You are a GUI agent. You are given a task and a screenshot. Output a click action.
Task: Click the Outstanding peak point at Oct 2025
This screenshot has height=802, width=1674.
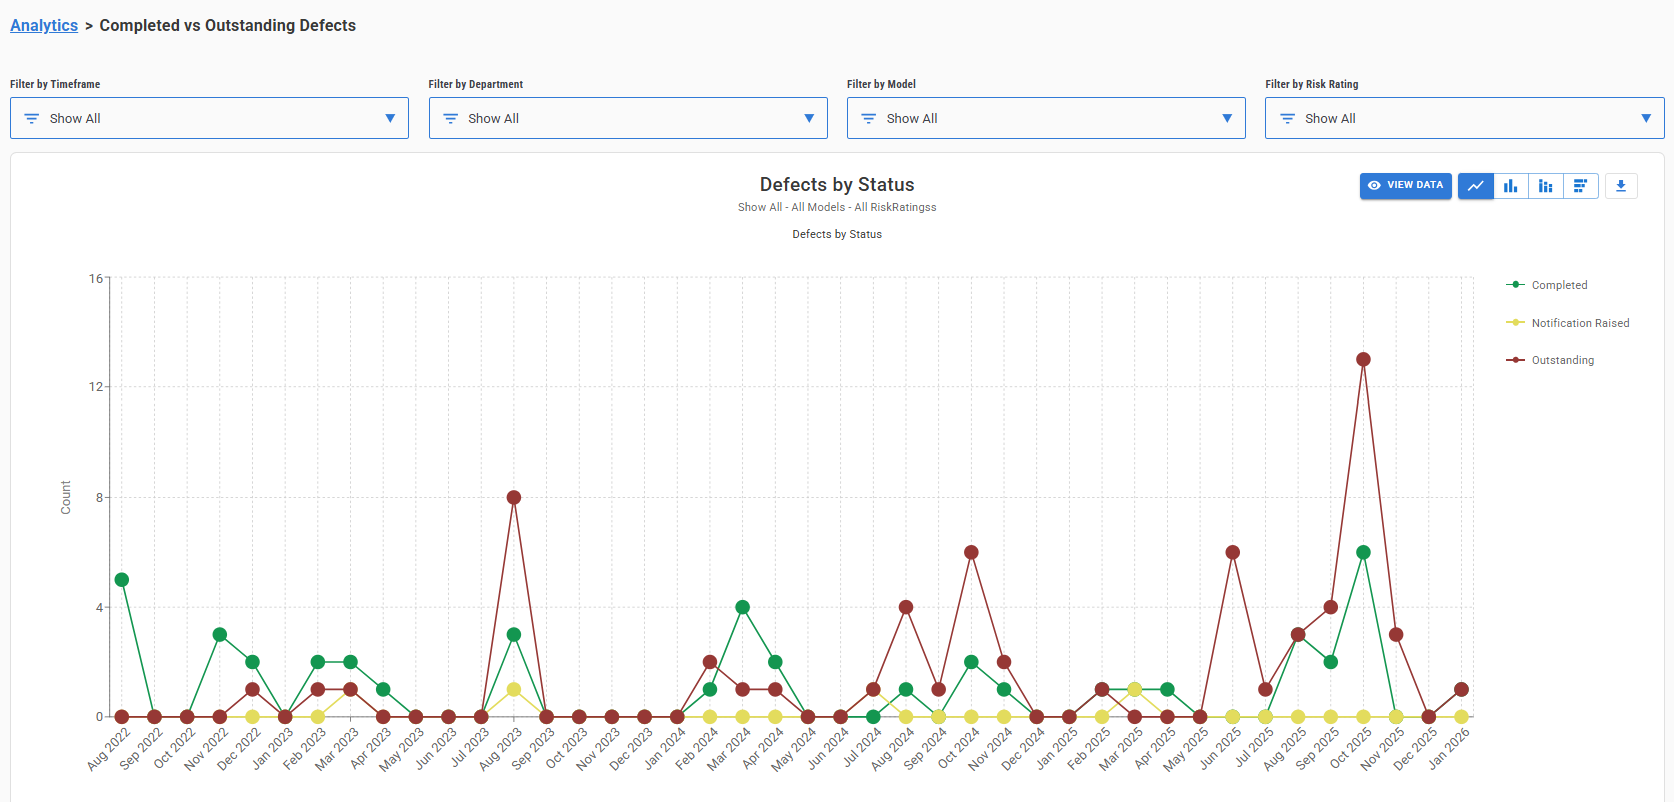[x=1363, y=359]
